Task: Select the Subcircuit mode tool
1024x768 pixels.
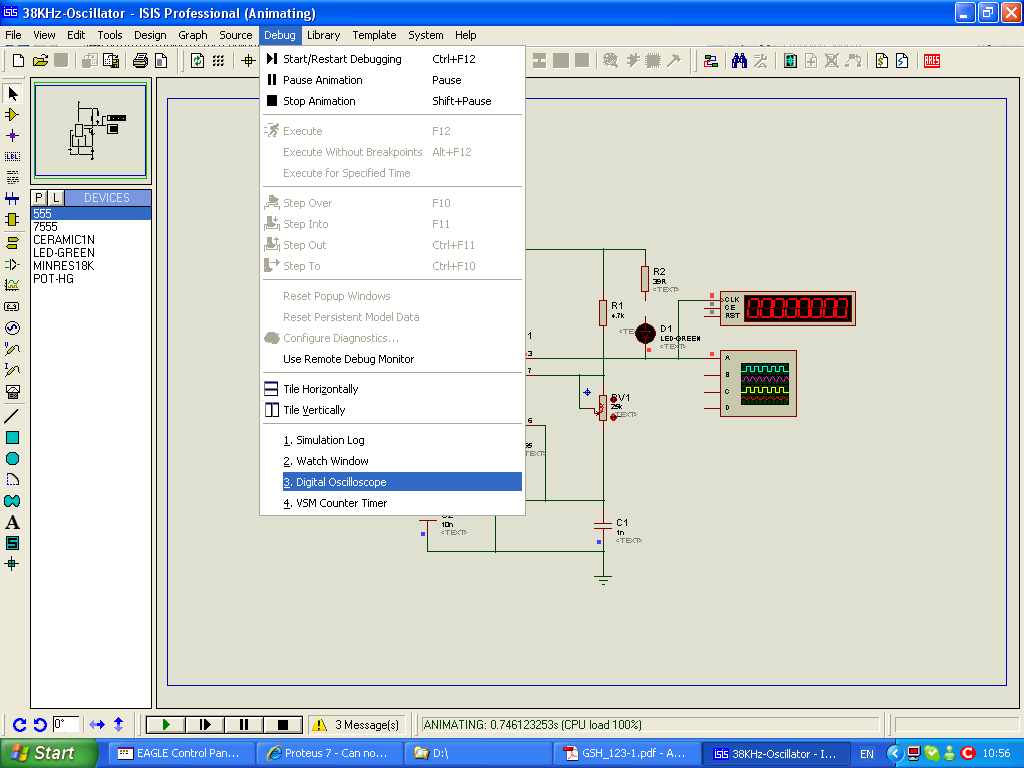Action: 12,219
